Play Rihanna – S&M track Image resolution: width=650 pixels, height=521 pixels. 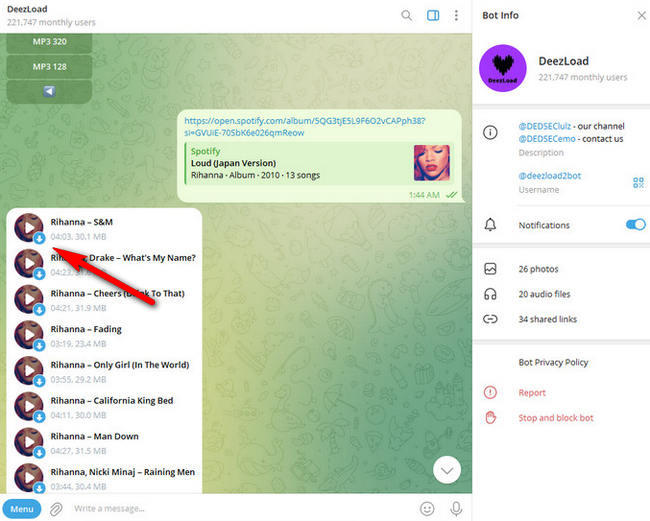[x=29, y=227]
